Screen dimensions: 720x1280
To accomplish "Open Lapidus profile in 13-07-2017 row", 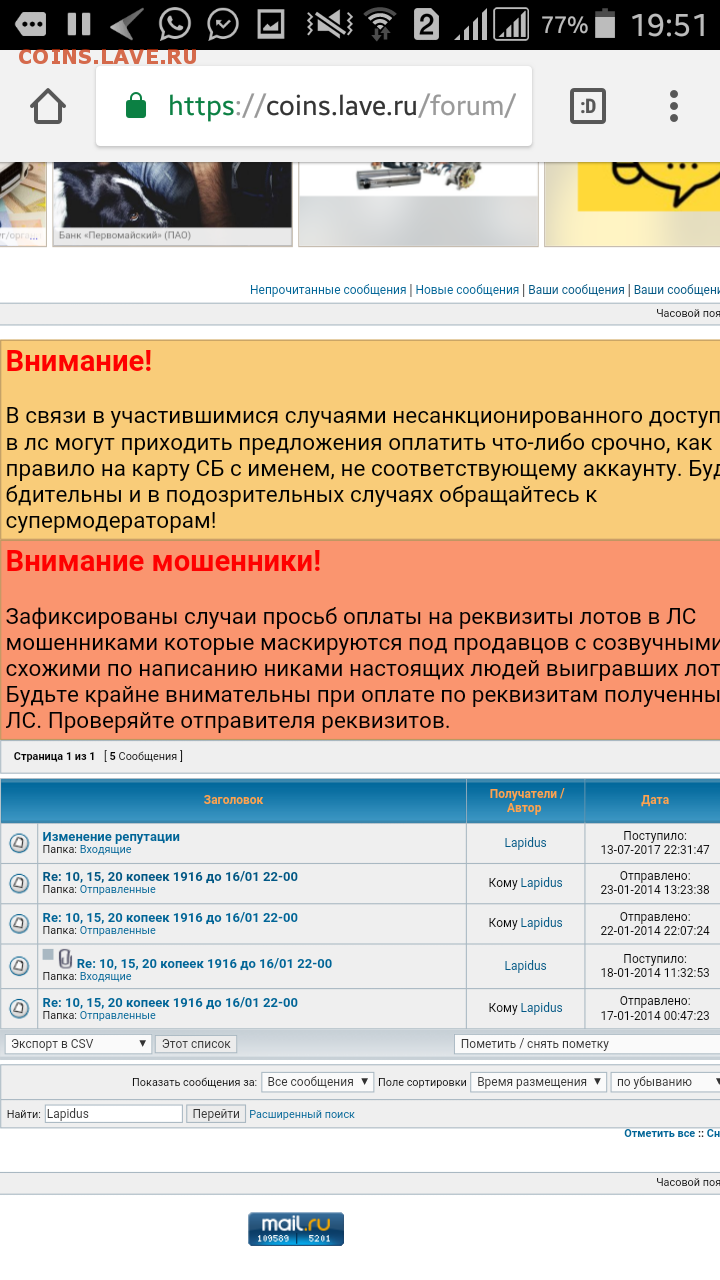I will coord(525,843).
